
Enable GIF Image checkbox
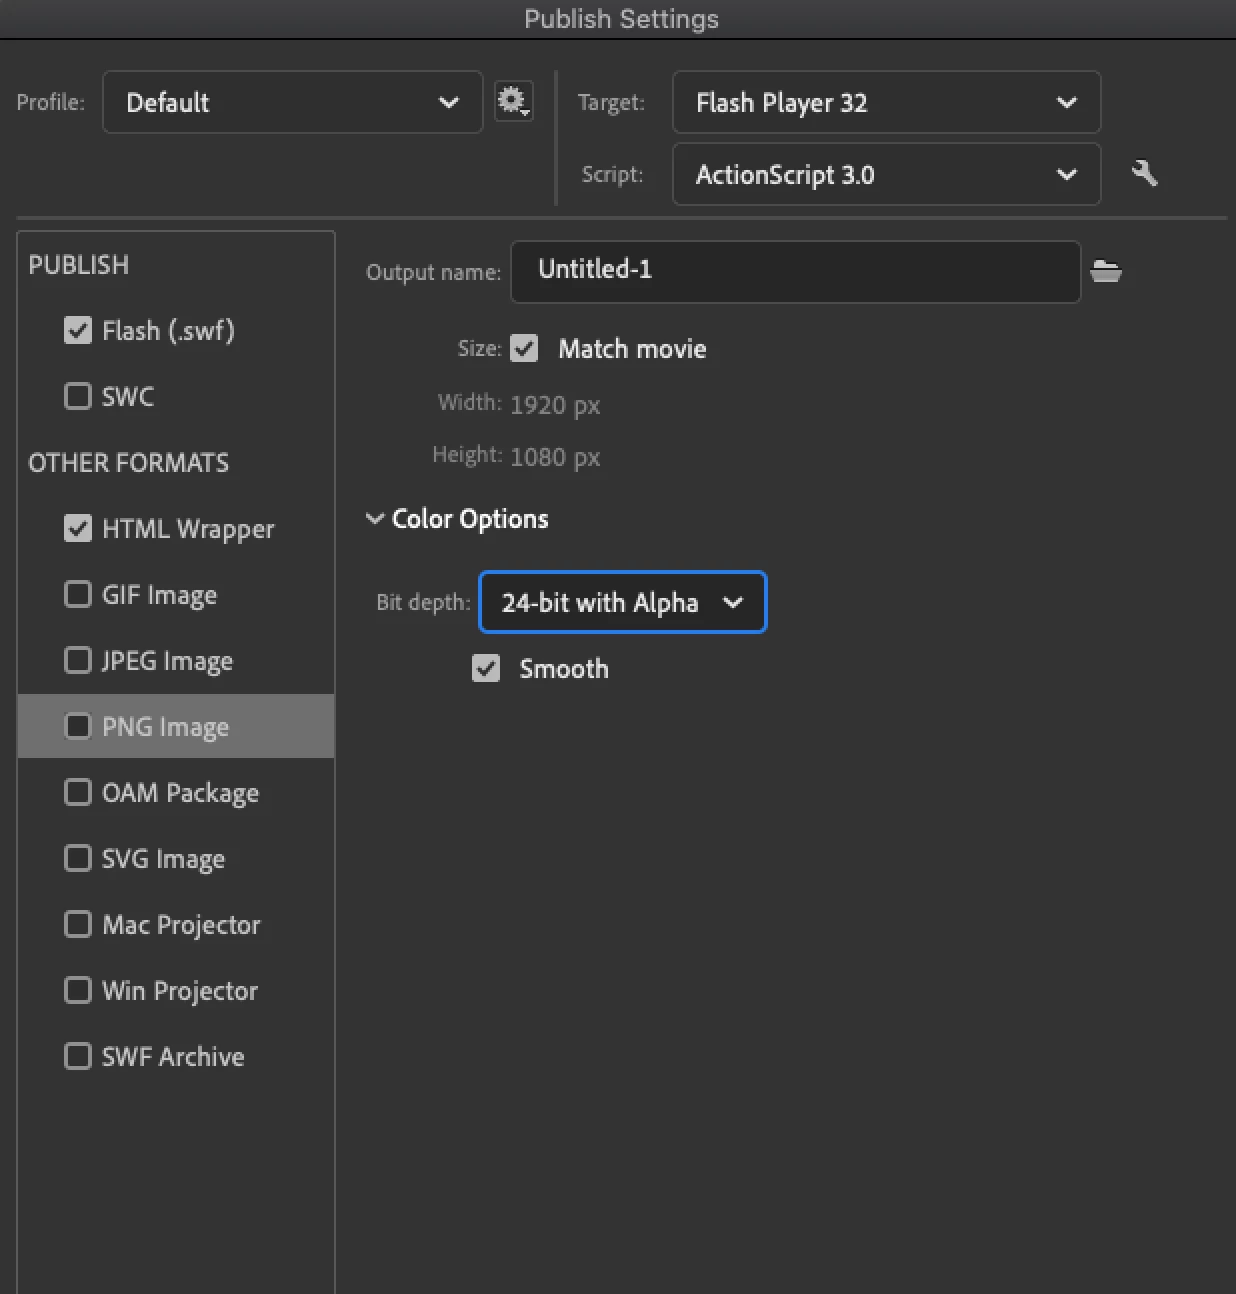(78, 594)
